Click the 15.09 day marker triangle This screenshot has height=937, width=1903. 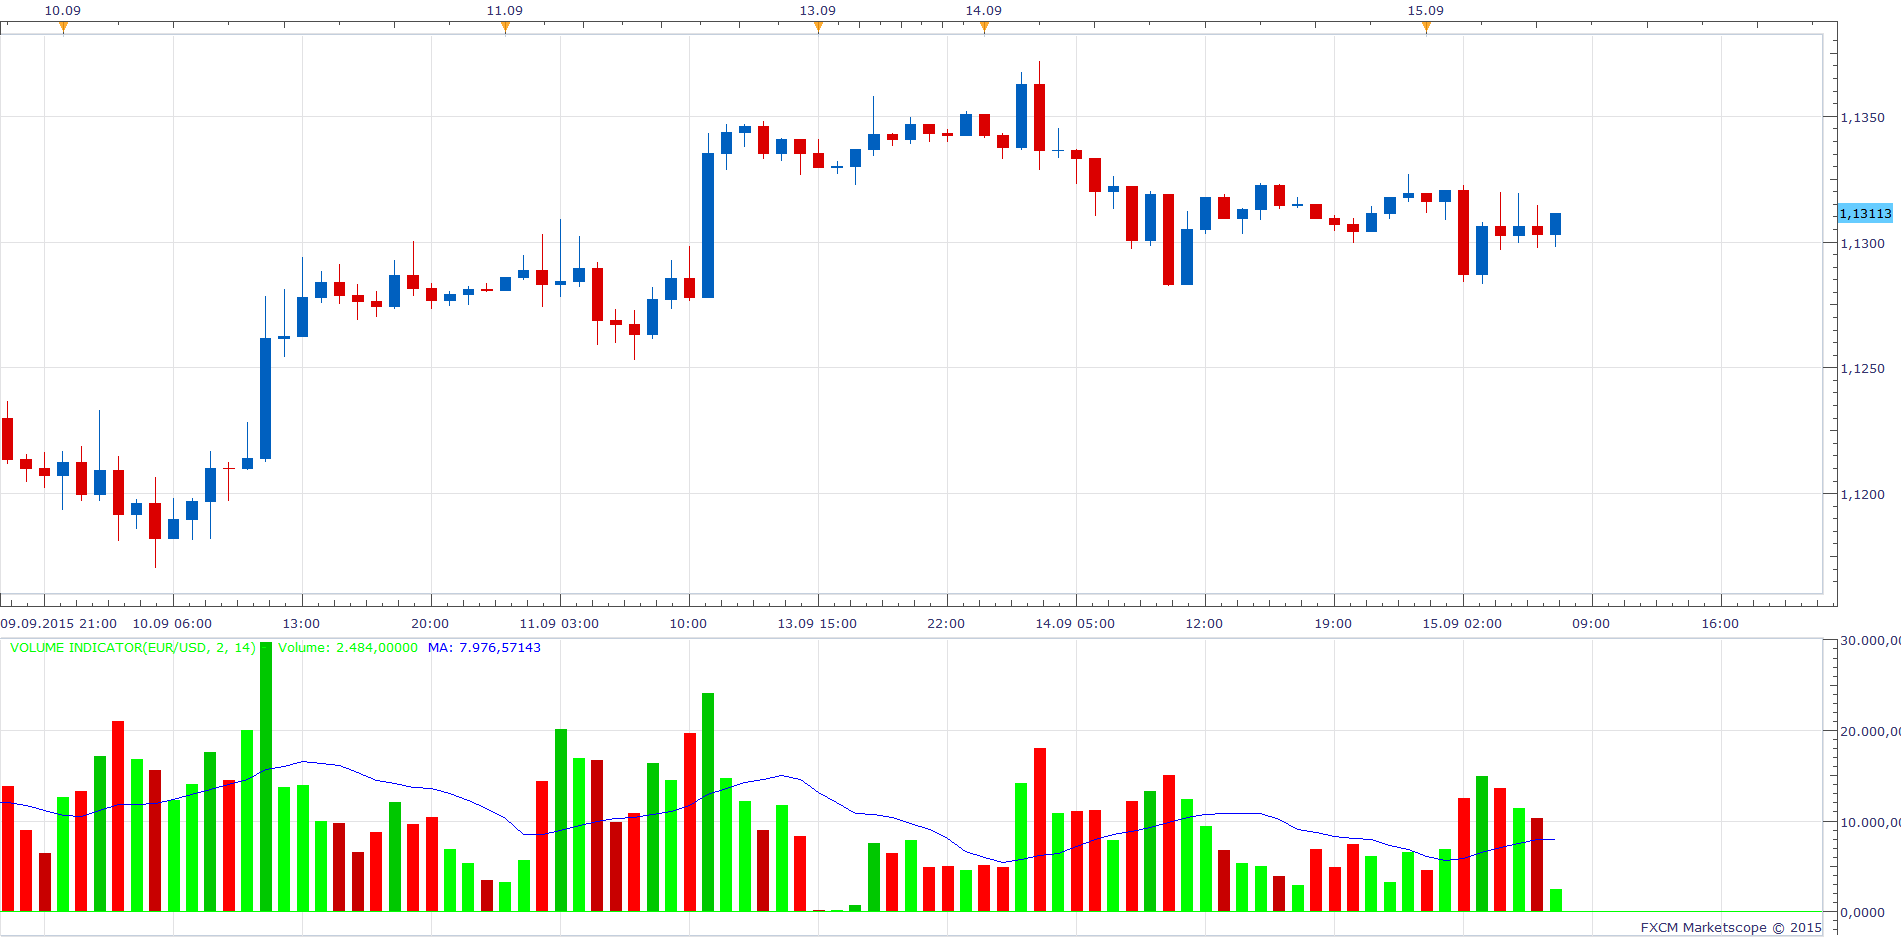coord(1426,28)
